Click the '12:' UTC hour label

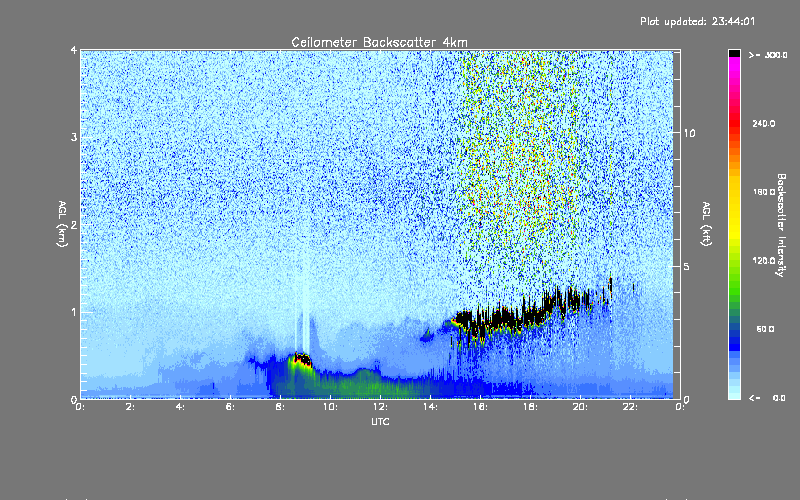click(x=380, y=407)
